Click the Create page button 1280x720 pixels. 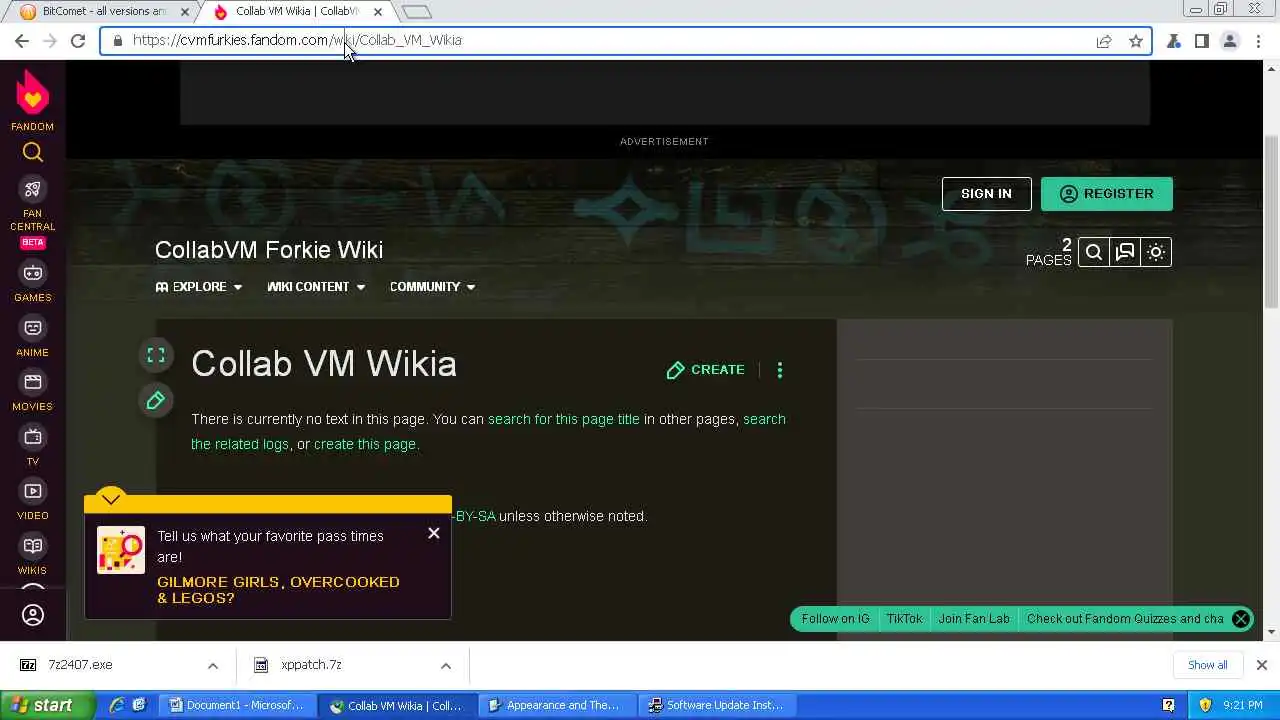[706, 370]
